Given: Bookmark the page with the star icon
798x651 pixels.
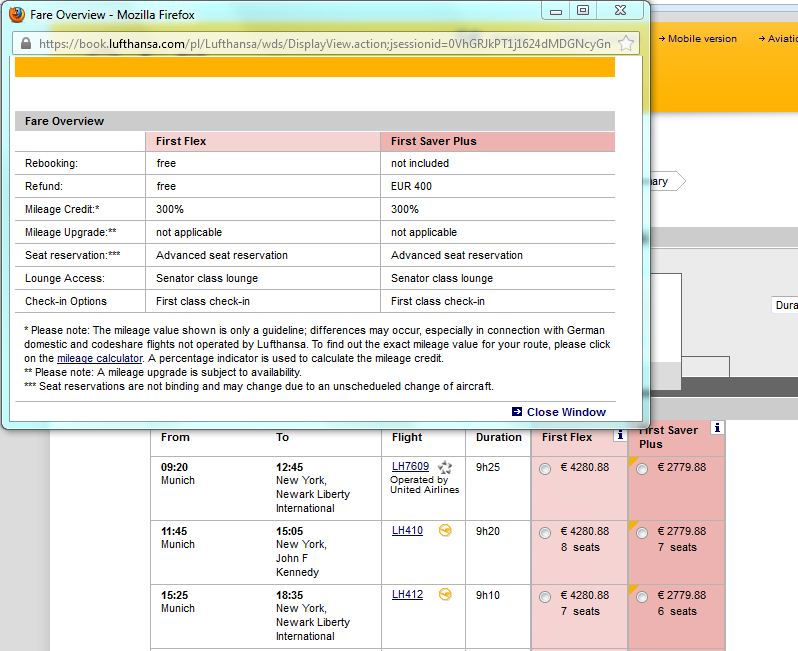Looking at the screenshot, I should 626,43.
